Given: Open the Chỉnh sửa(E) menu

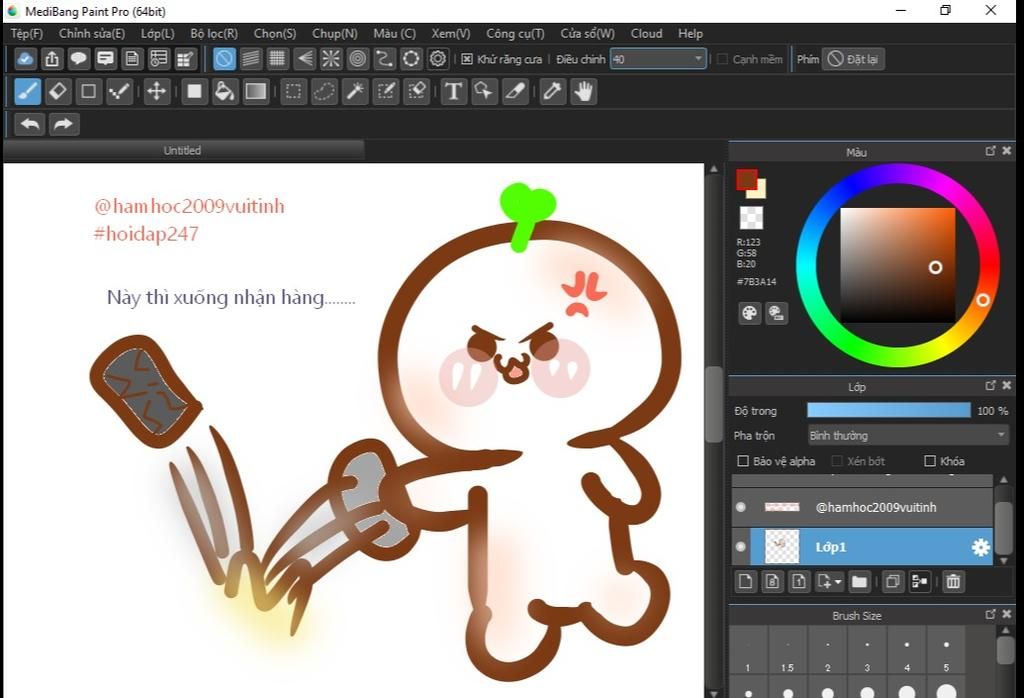Looking at the screenshot, I should point(92,33).
